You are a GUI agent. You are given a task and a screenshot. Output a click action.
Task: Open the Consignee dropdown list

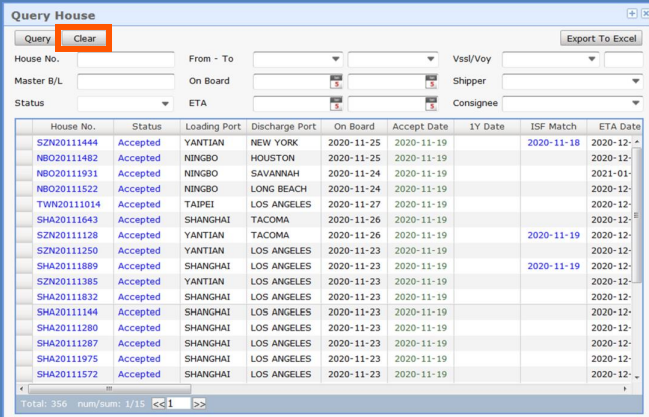(x=635, y=103)
